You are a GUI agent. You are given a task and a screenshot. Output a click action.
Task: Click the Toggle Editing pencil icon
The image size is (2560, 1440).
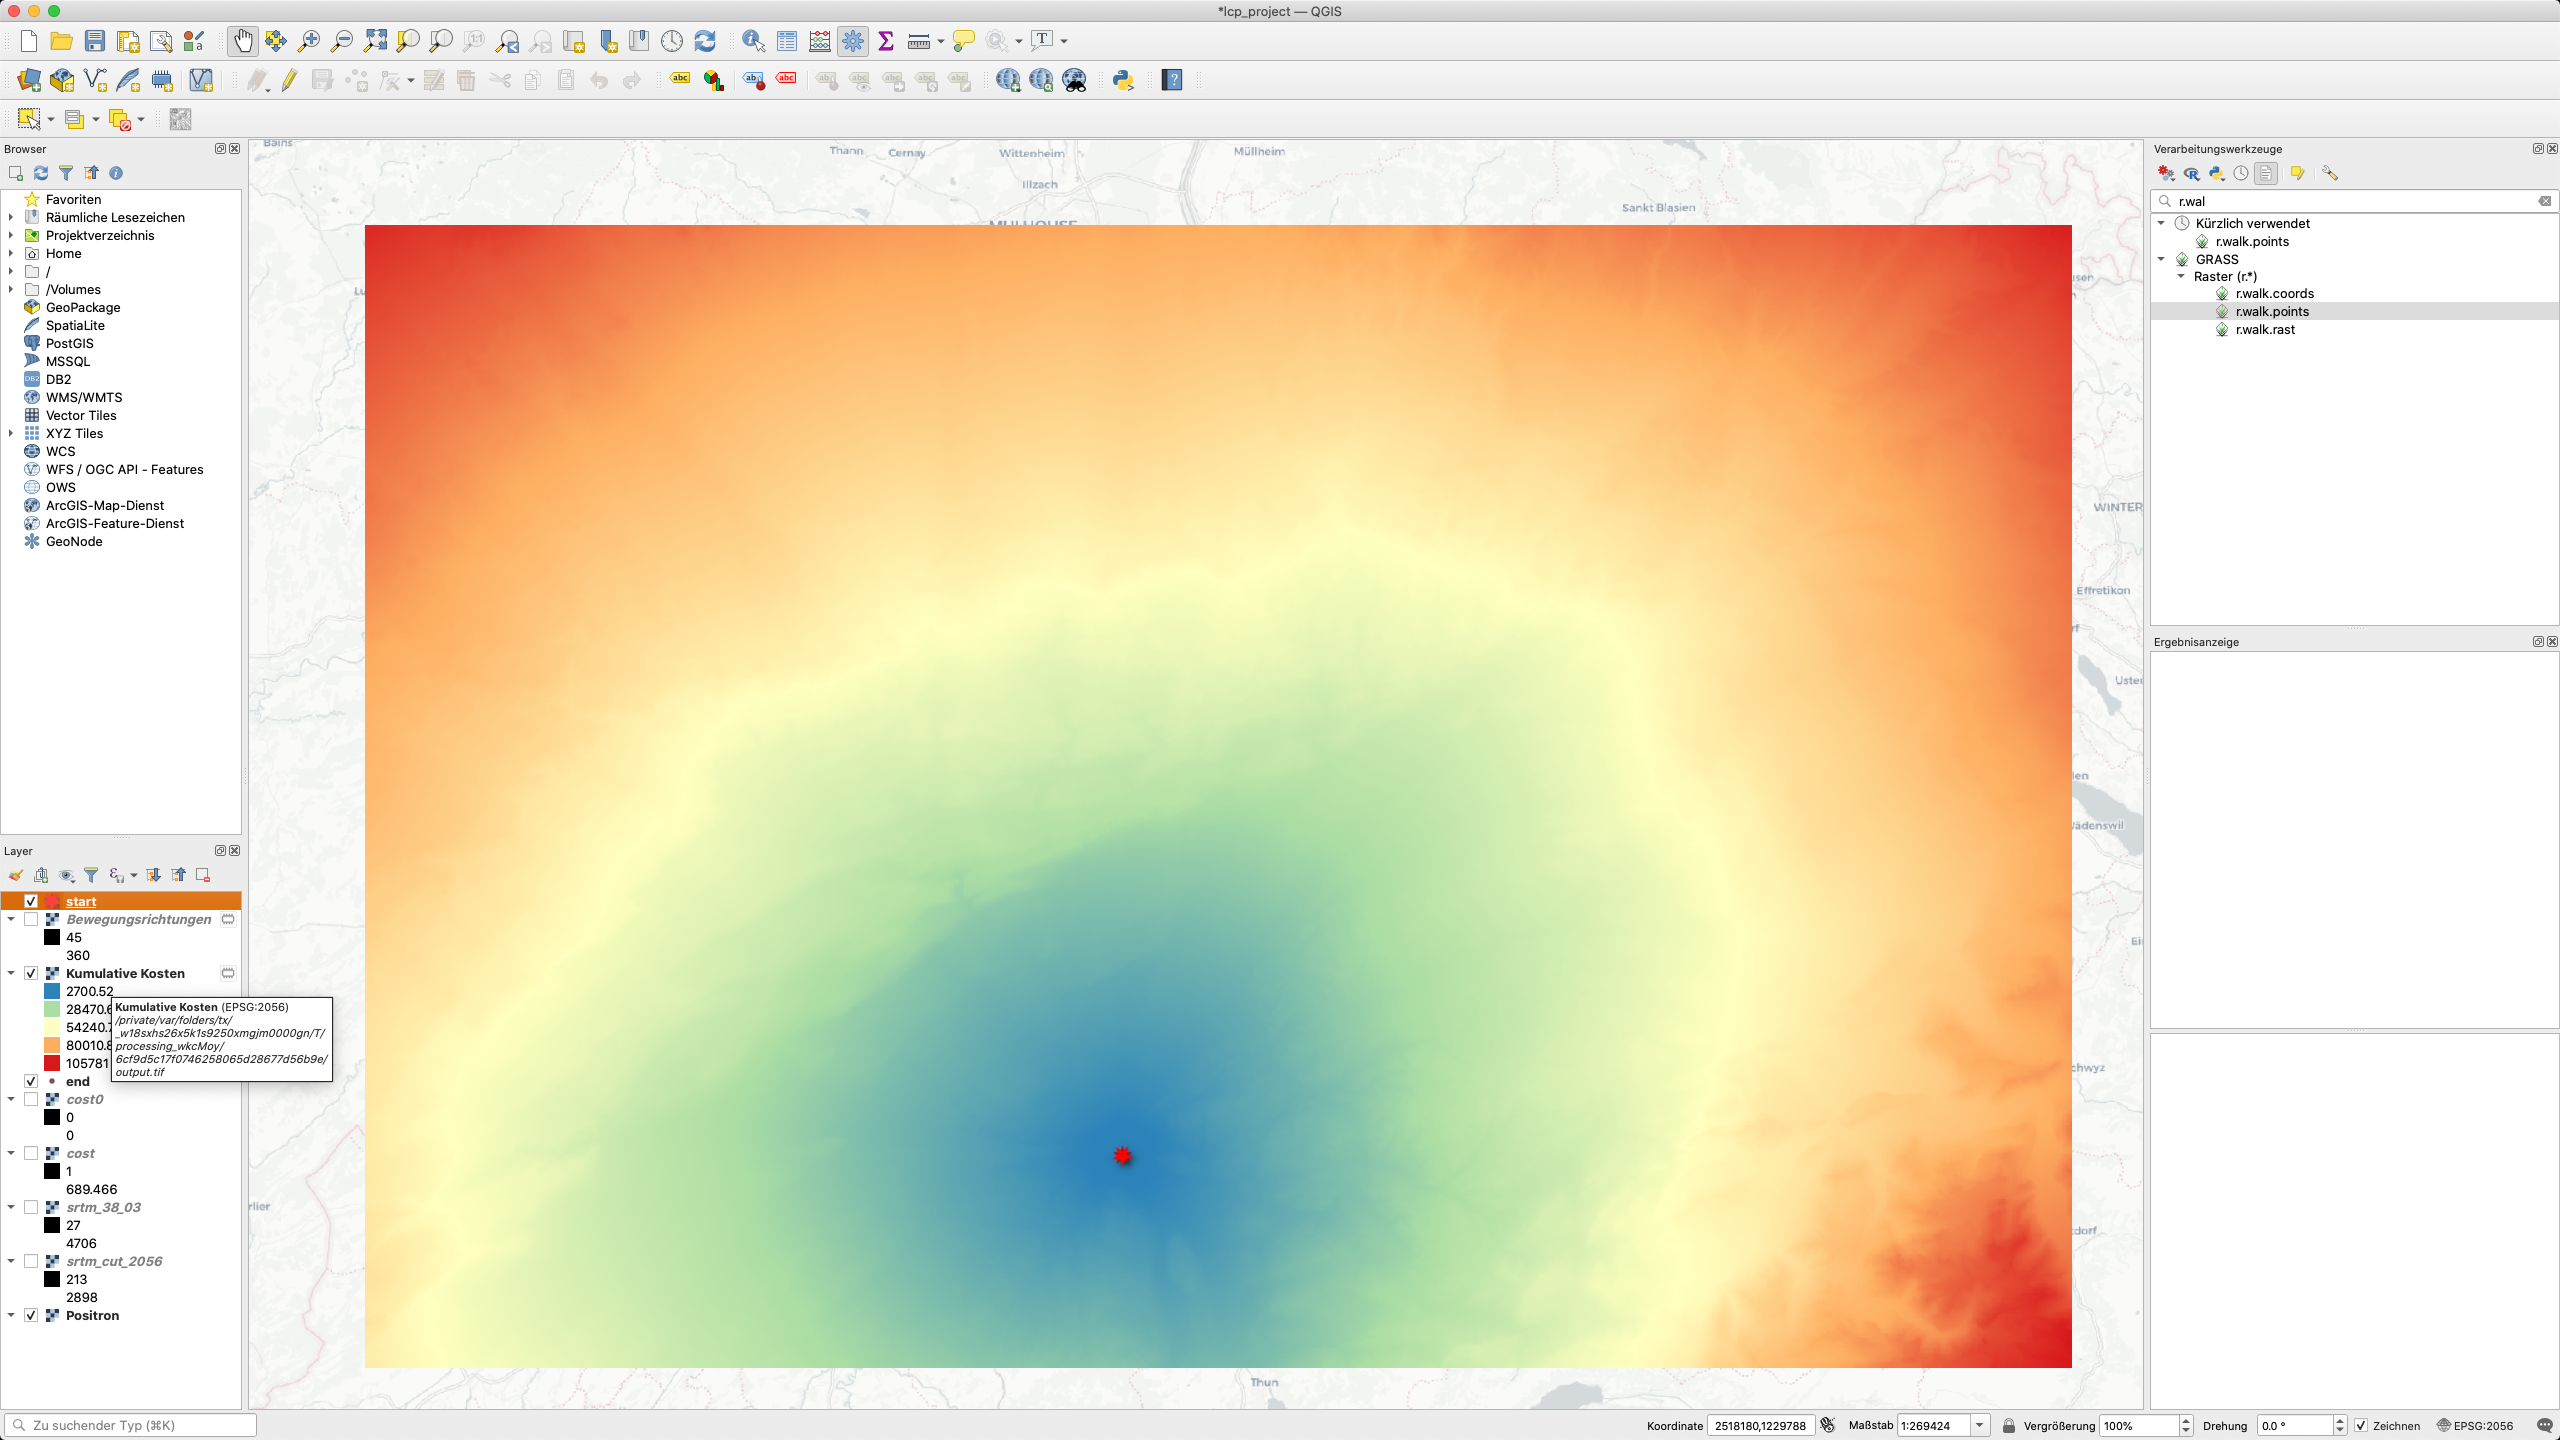(289, 80)
